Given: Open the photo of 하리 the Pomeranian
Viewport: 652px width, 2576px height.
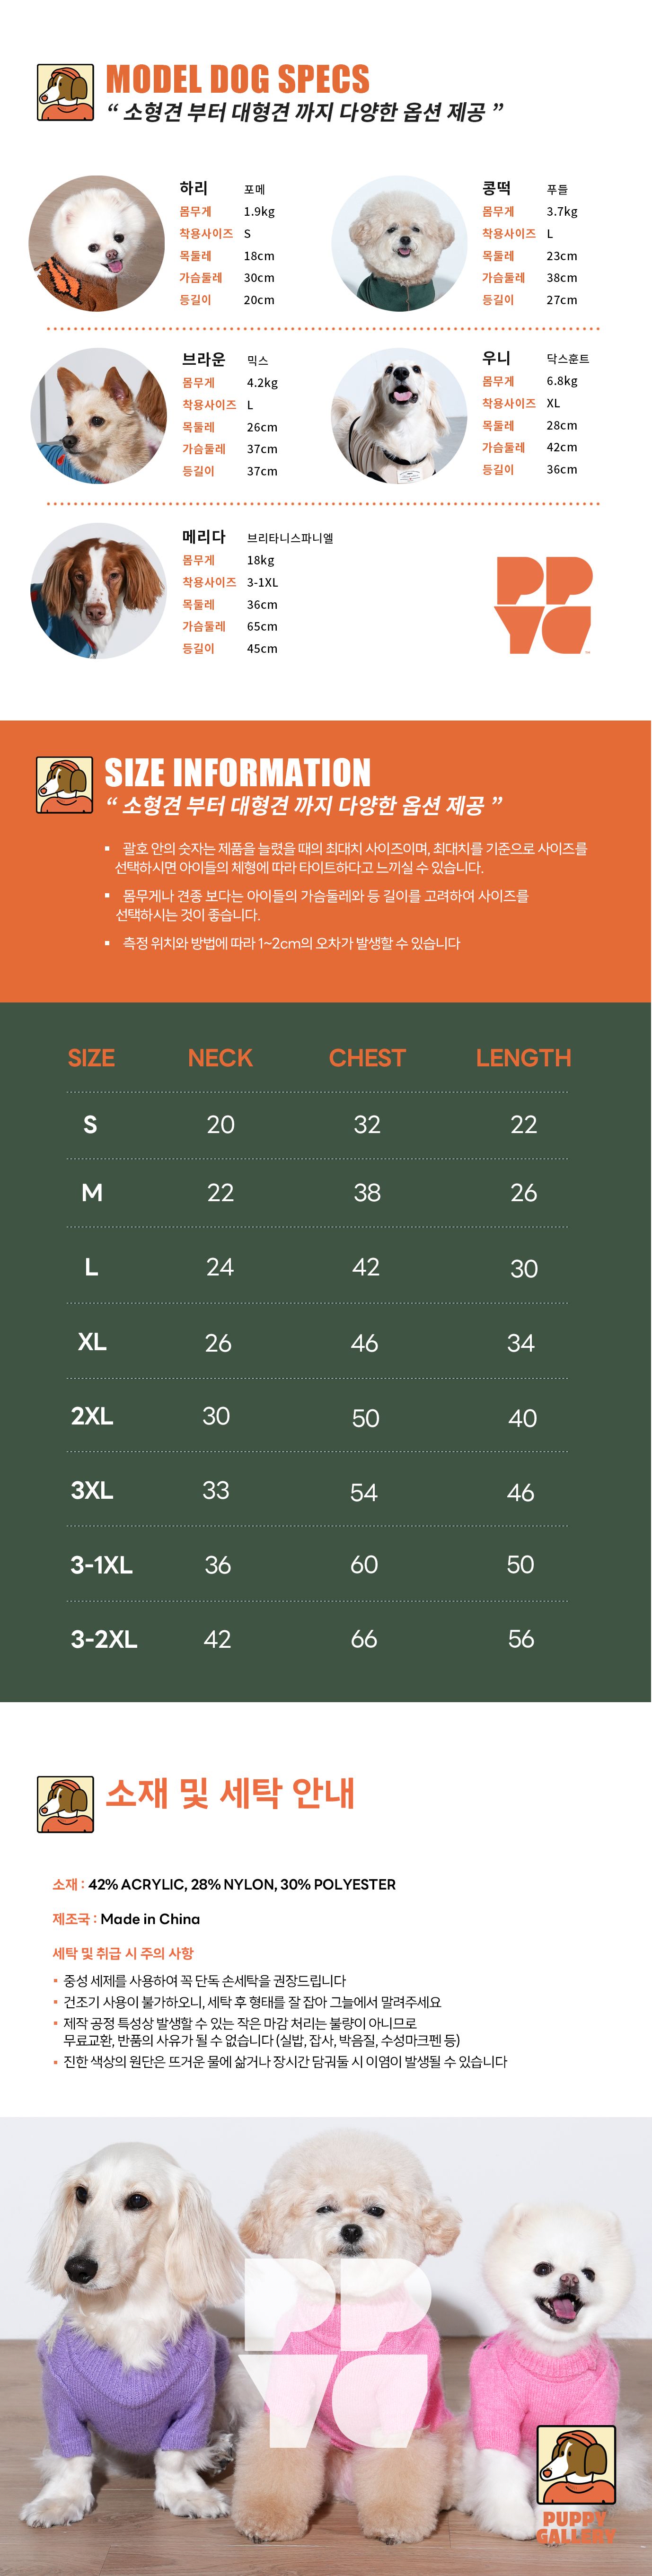Looking at the screenshot, I should [x=97, y=243].
